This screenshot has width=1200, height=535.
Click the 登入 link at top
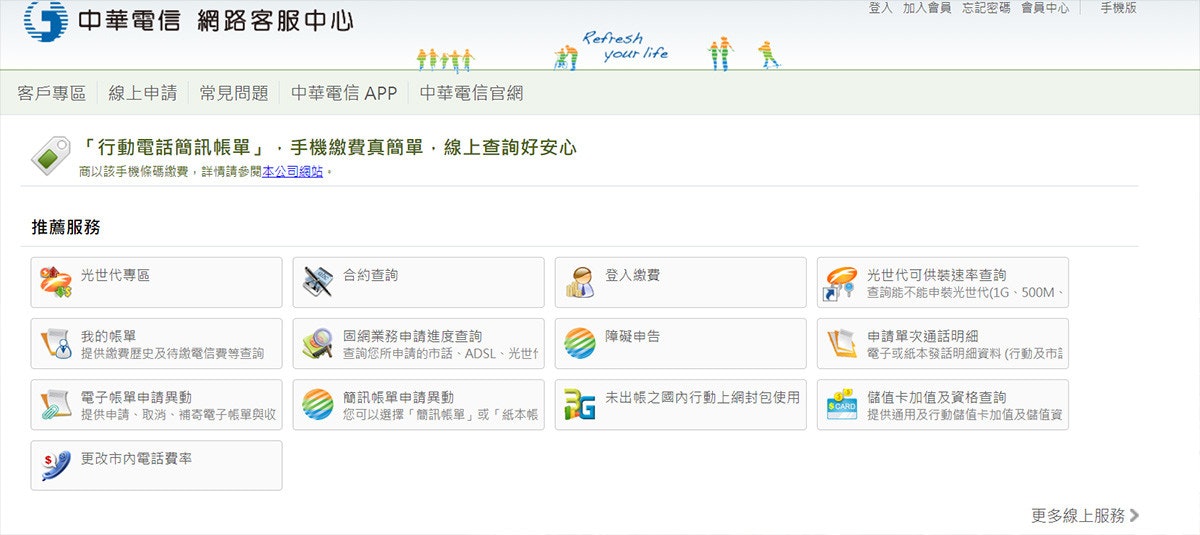(880, 8)
